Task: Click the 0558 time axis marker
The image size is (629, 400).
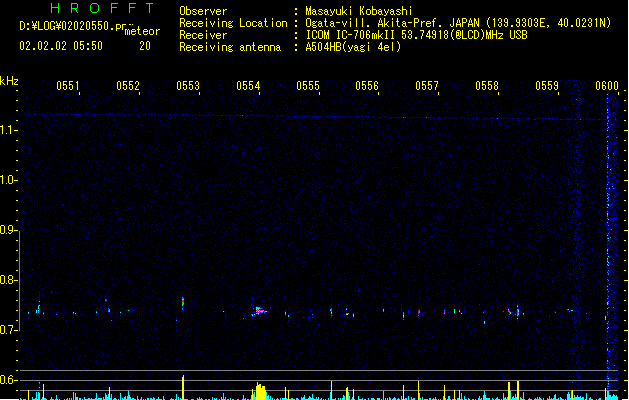Action: pos(487,86)
